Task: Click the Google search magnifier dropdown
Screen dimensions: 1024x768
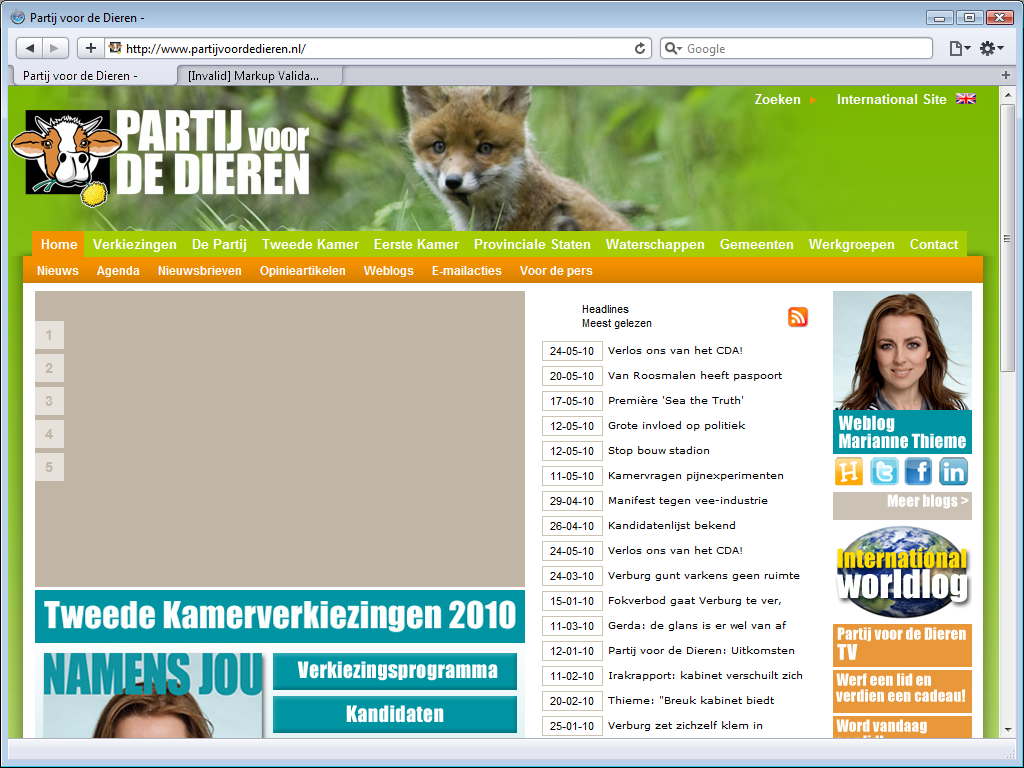Action: 673,48
